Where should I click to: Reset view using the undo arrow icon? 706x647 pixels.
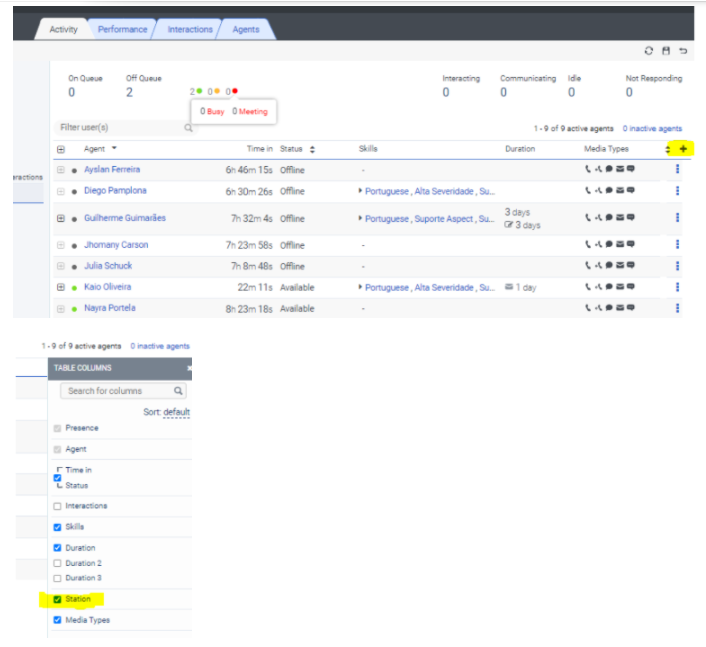(x=683, y=51)
